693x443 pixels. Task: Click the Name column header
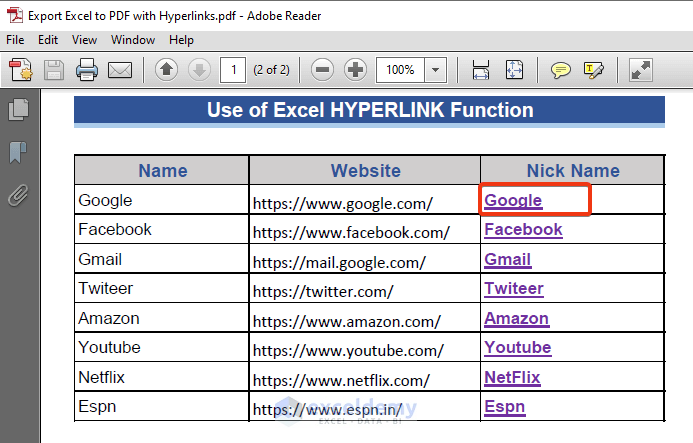(x=162, y=170)
